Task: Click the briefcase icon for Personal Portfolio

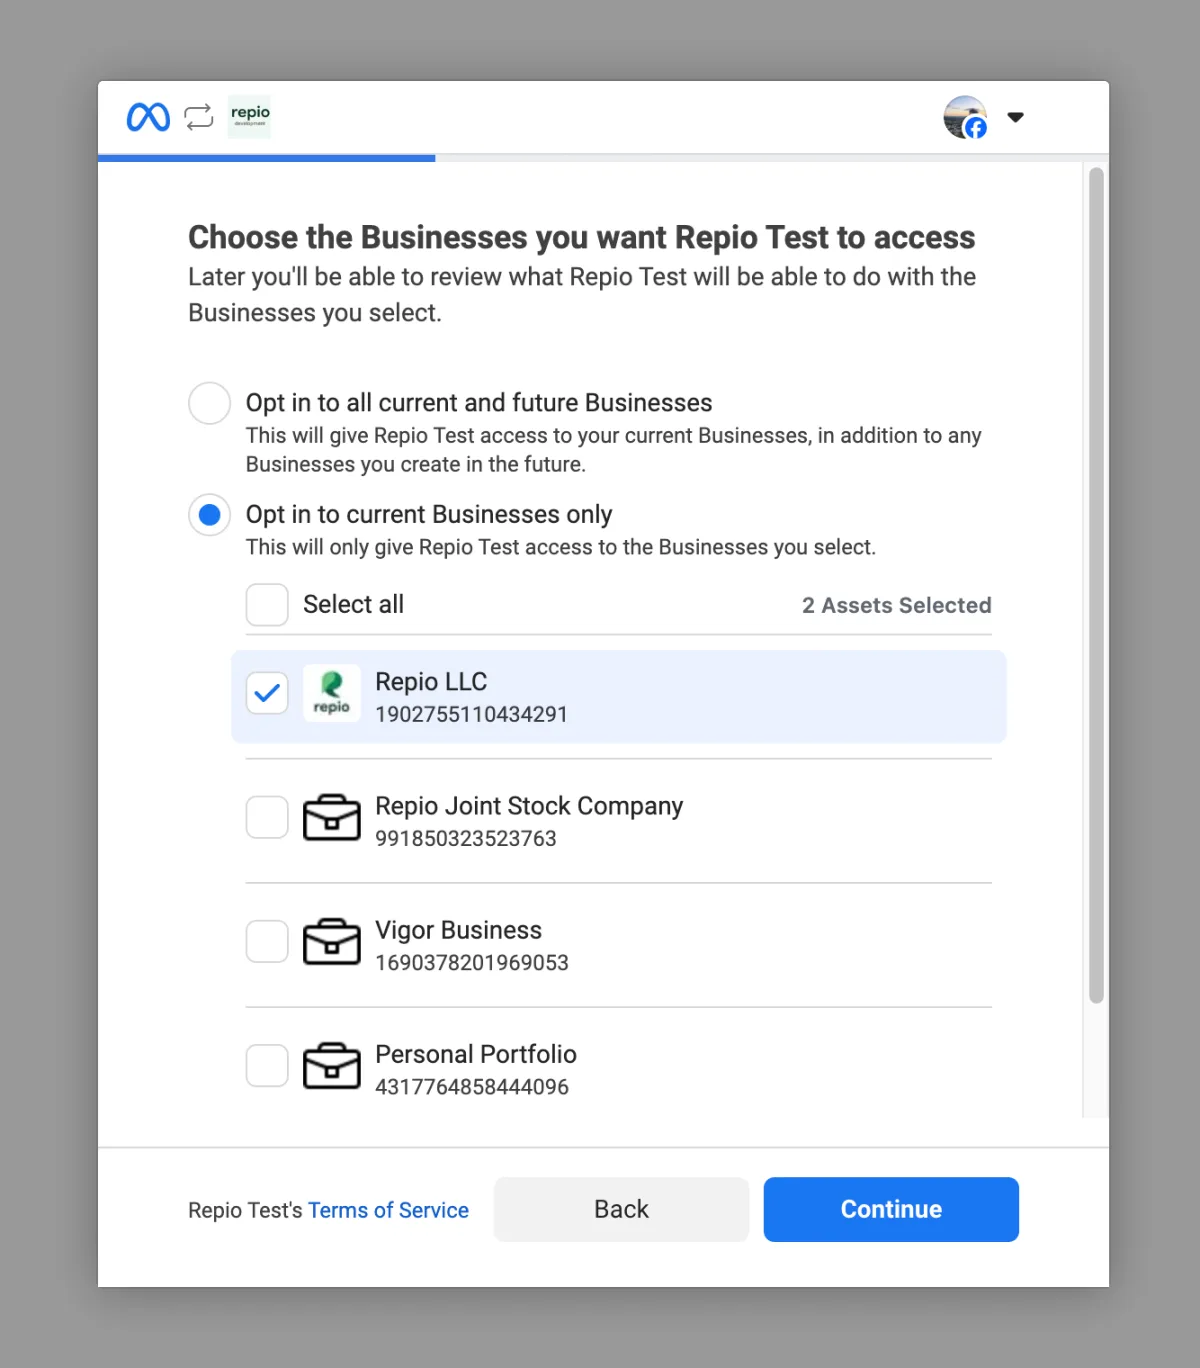Action: tap(332, 1066)
